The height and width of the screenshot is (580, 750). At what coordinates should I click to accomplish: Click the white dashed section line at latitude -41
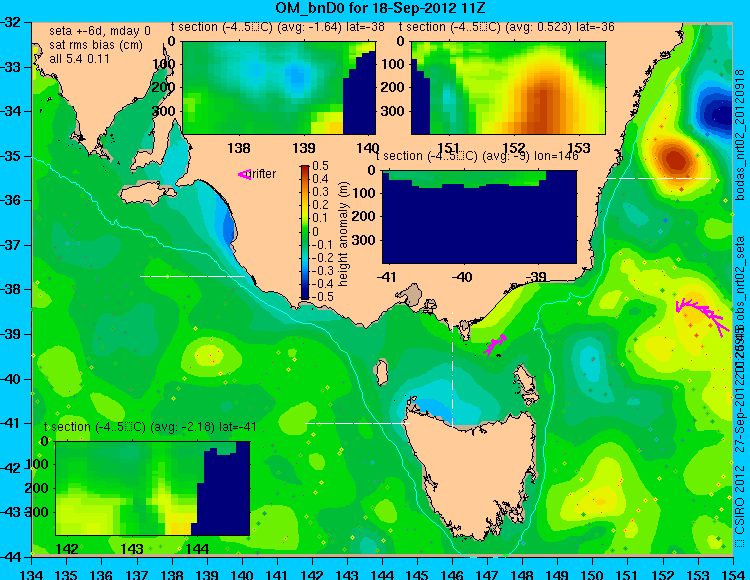[x=357, y=423]
